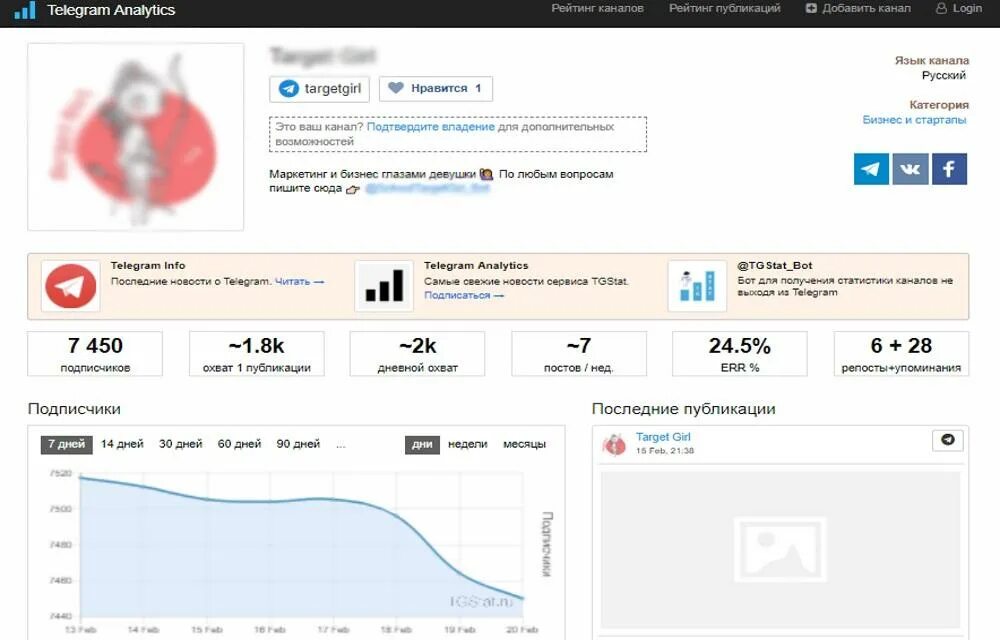
Task: Share the channel via Facebook icon
Action: [x=949, y=169]
